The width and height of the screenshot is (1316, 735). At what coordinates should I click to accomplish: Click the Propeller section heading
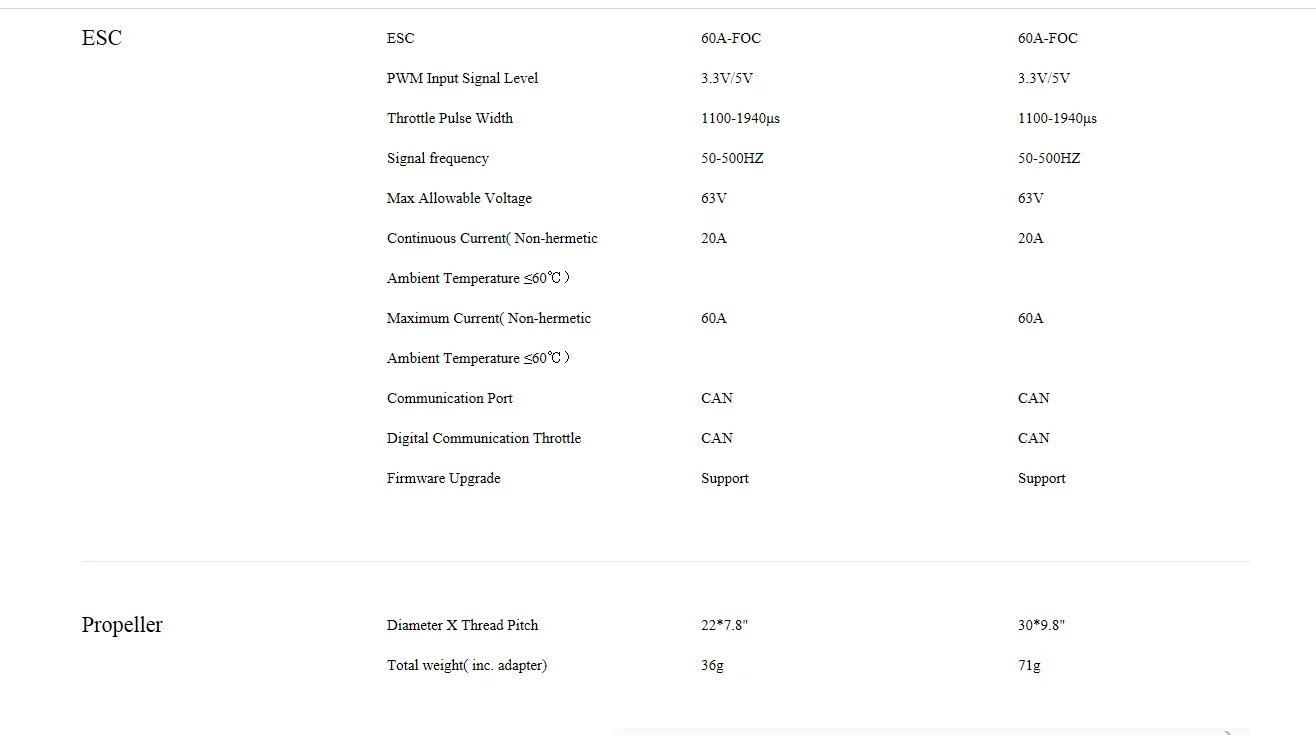(x=122, y=625)
